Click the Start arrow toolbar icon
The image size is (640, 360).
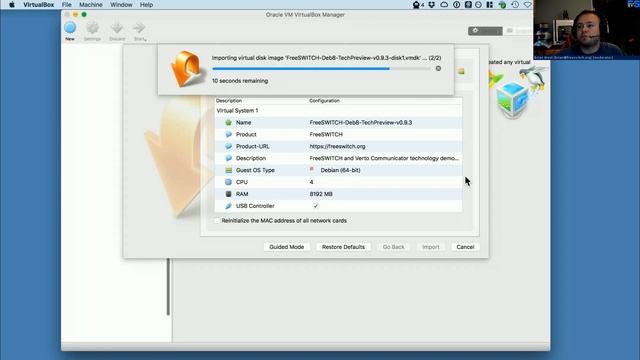click(139, 28)
